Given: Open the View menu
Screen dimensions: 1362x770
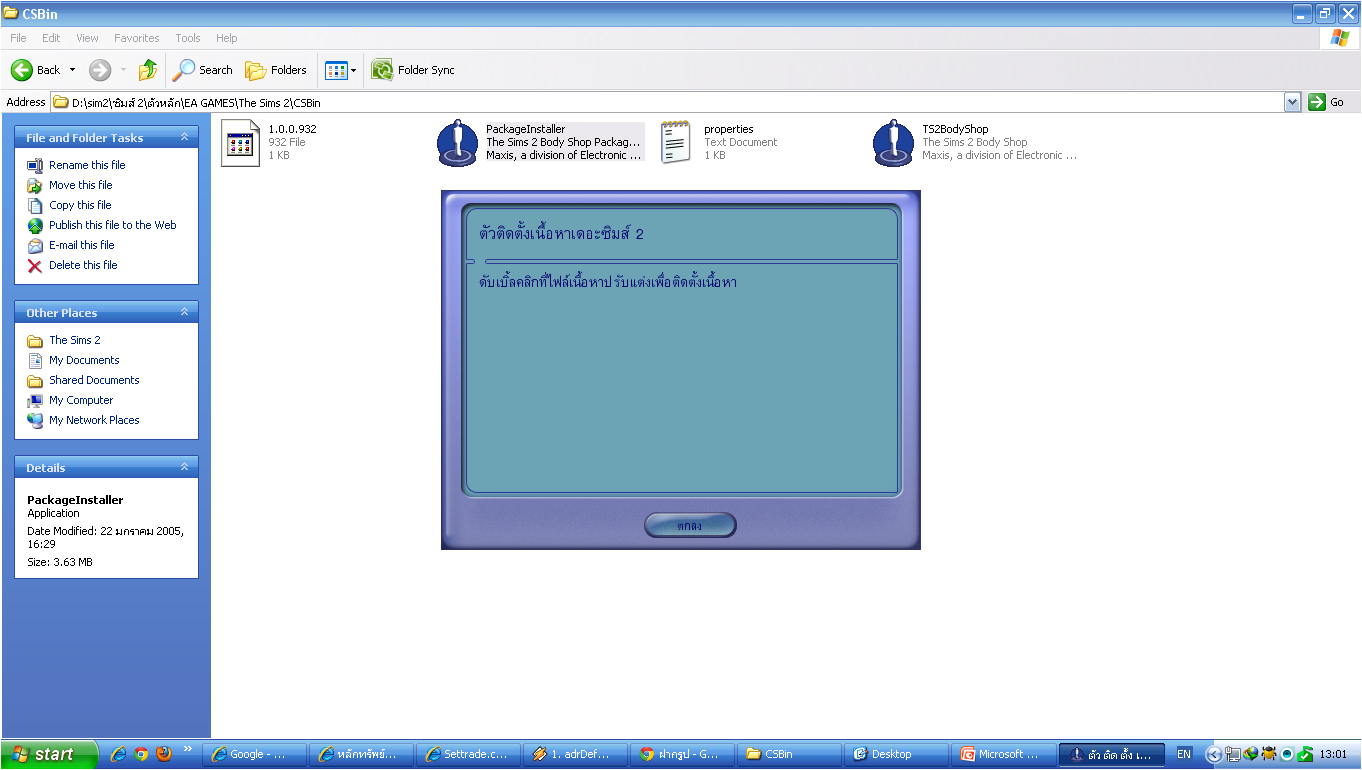Looking at the screenshot, I should point(88,38).
